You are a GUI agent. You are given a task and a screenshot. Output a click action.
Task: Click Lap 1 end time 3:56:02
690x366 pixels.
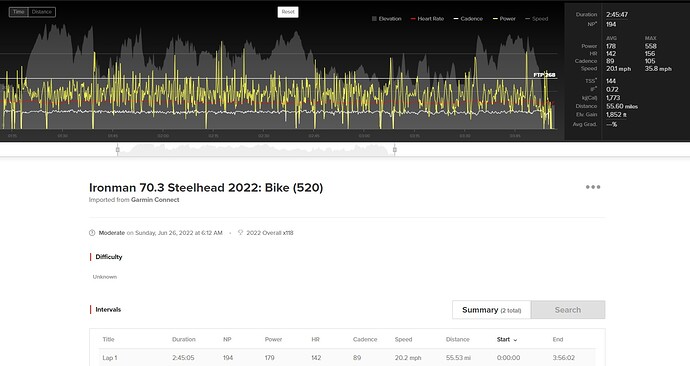[x=564, y=358]
